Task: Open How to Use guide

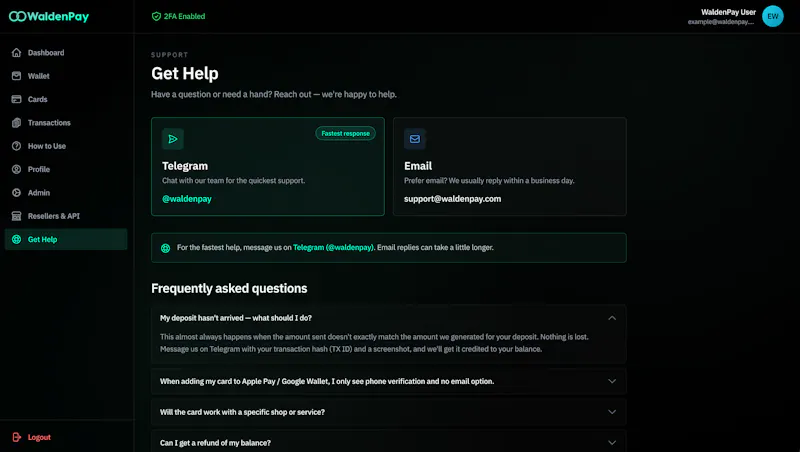Action: click(x=66, y=146)
